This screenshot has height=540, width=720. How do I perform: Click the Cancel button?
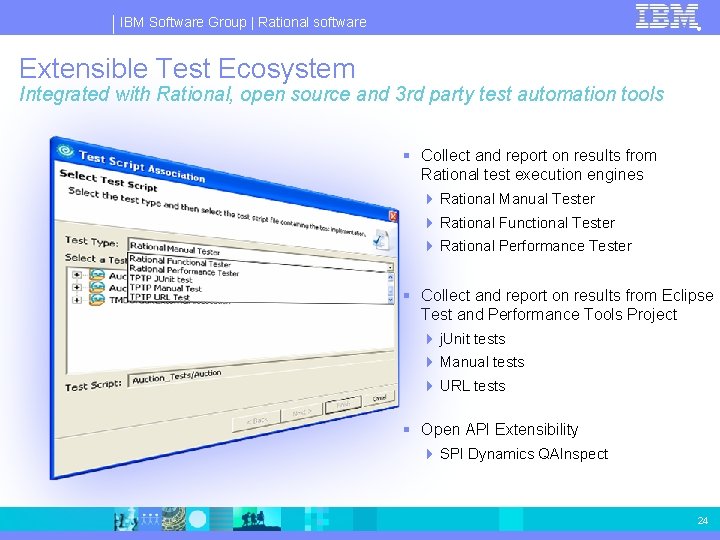379,398
